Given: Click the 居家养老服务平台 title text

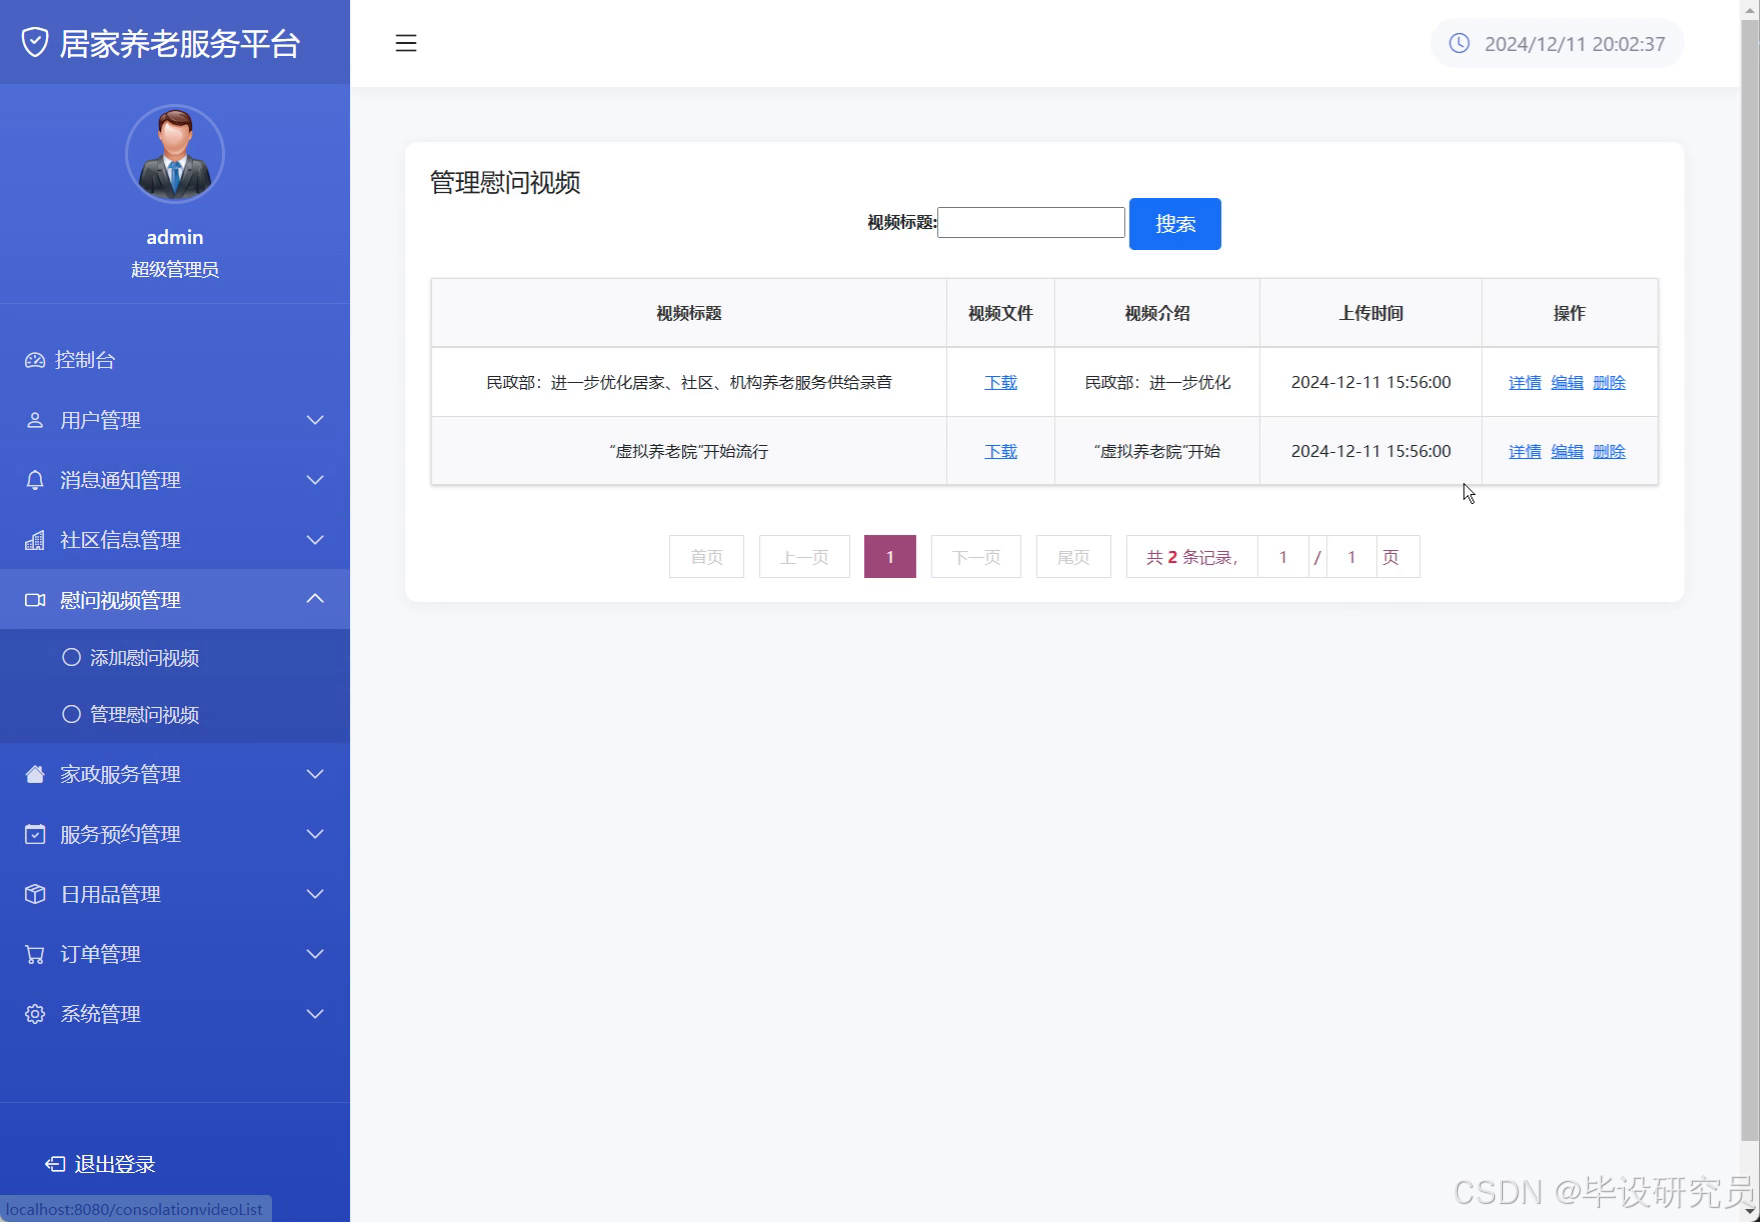Looking at the screenshot, I should coord(180,43).
